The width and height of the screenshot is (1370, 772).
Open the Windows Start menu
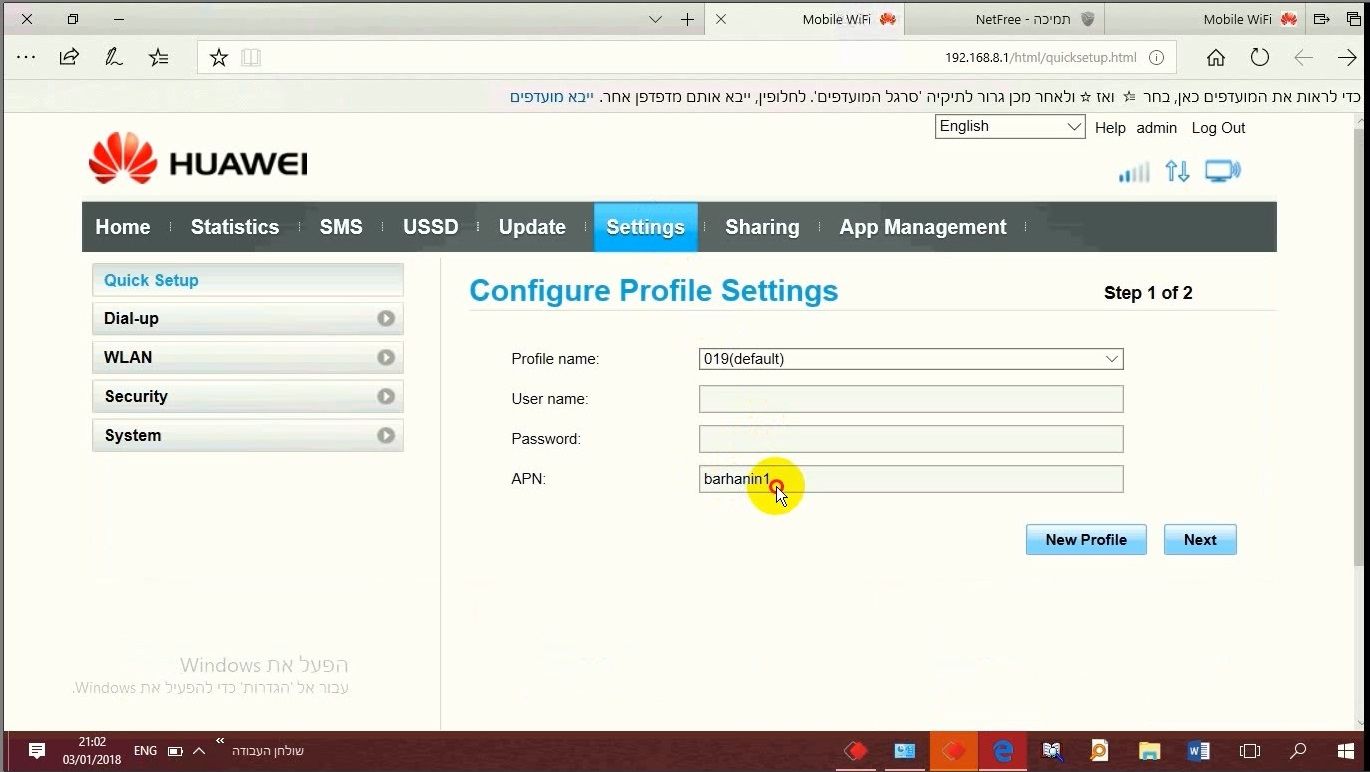click(x=1346, y=751)
